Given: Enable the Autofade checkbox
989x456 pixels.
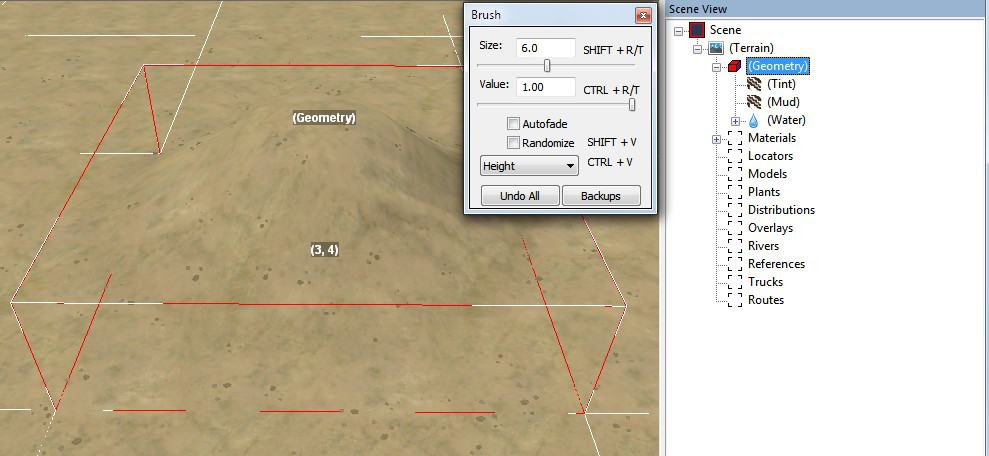Looking at the screenshot, I should coord(513,124).
